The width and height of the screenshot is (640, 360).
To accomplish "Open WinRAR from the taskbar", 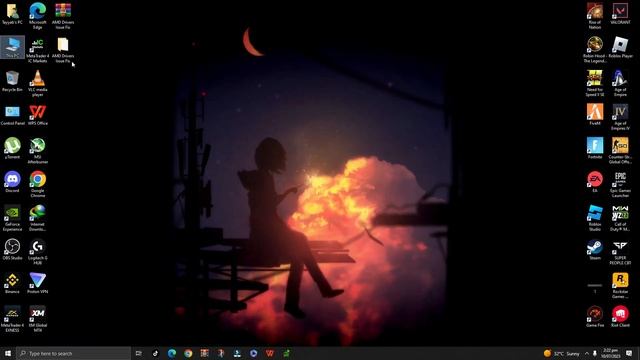I will pyautogui.click(x=204, y=353).
